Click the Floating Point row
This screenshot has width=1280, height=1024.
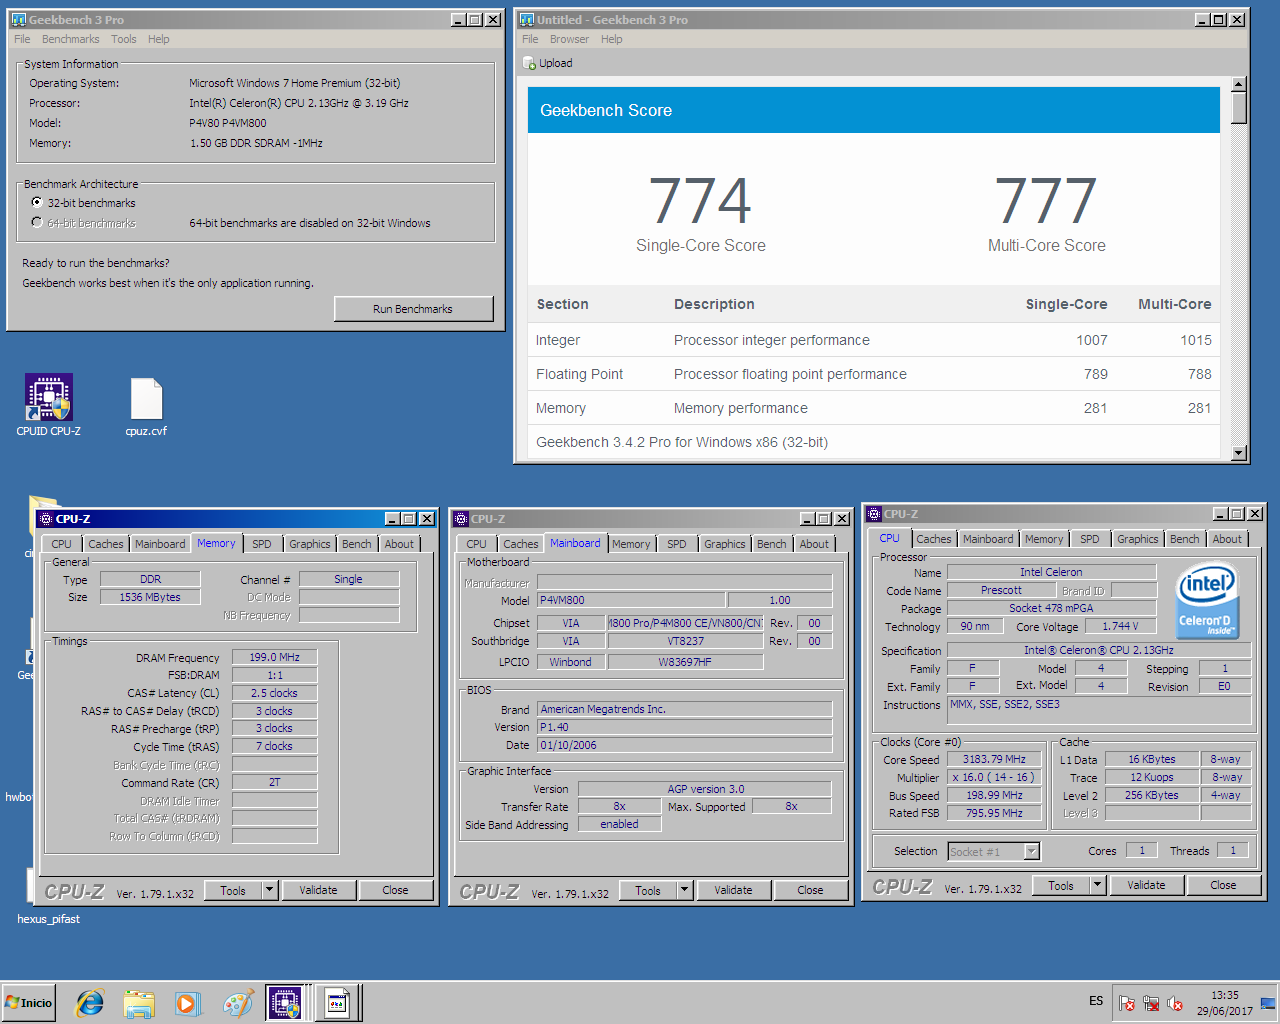pos(873,374)
